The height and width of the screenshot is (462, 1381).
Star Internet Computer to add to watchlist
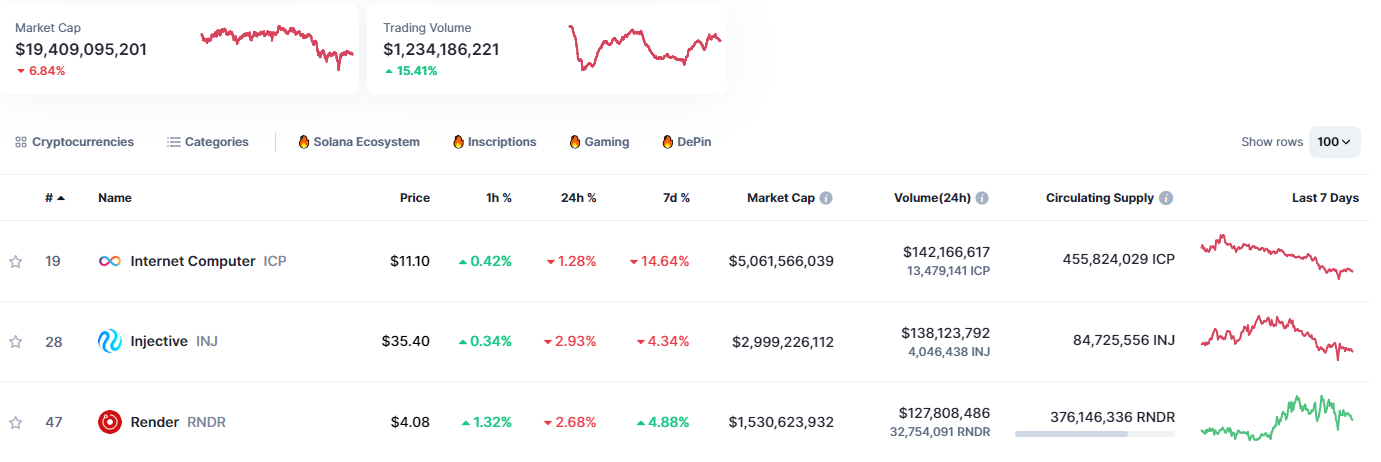(x=16, y=262)
